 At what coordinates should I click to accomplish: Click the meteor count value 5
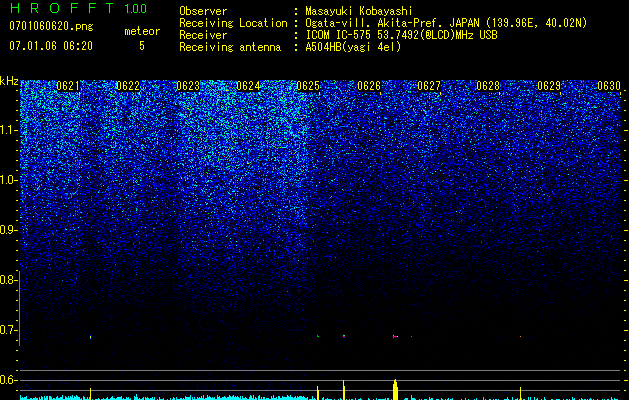142,46
